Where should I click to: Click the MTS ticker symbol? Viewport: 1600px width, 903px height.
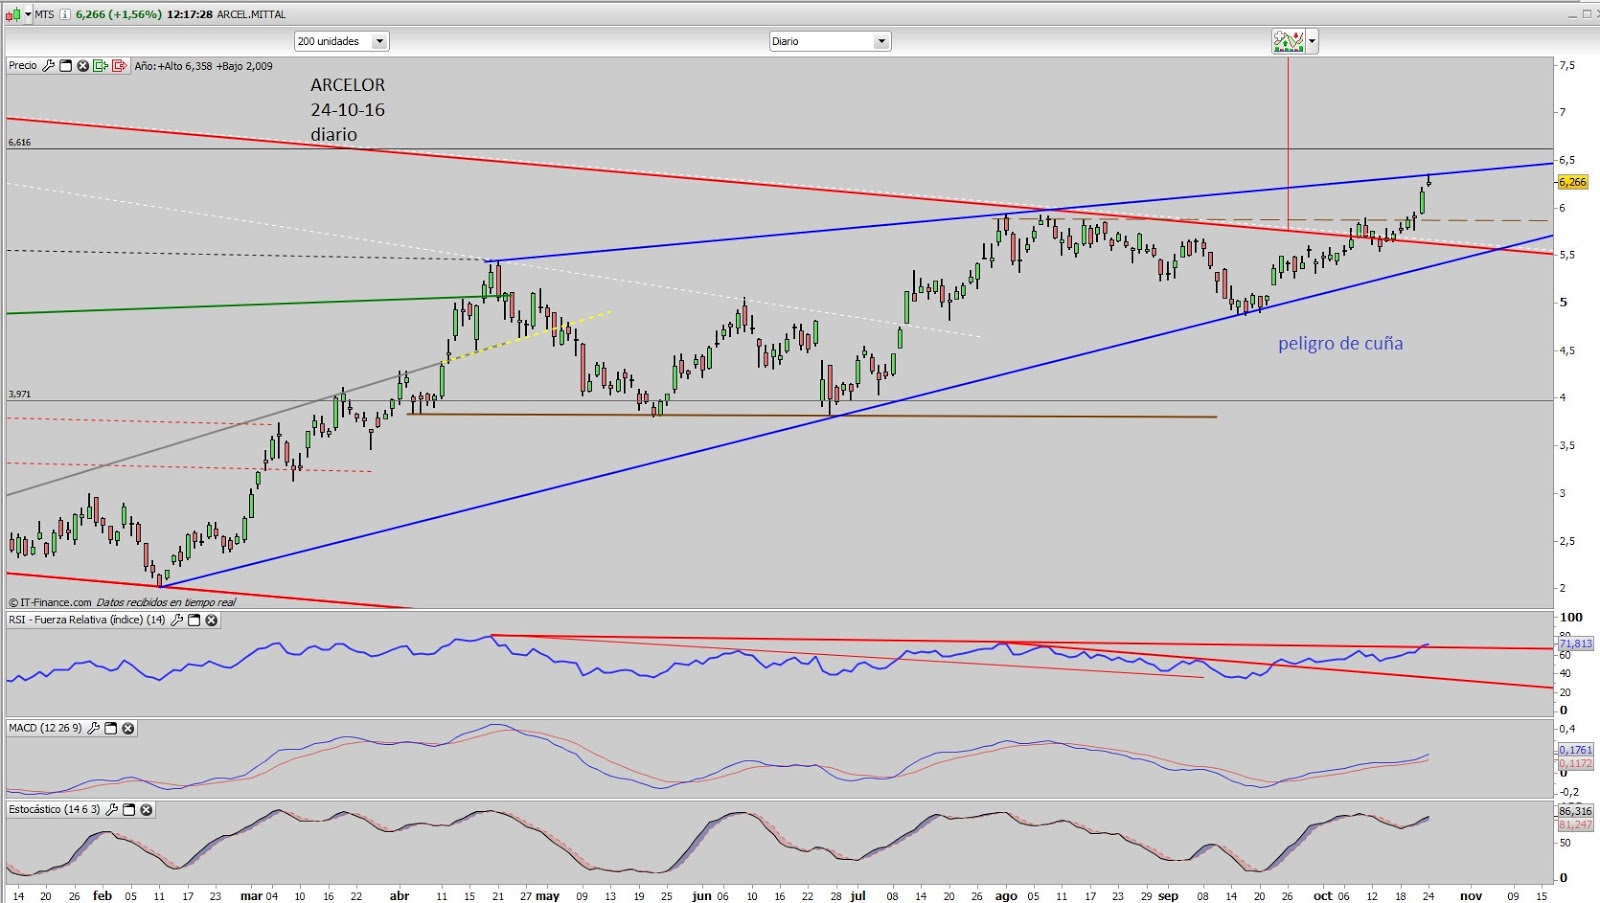[44, 14]
